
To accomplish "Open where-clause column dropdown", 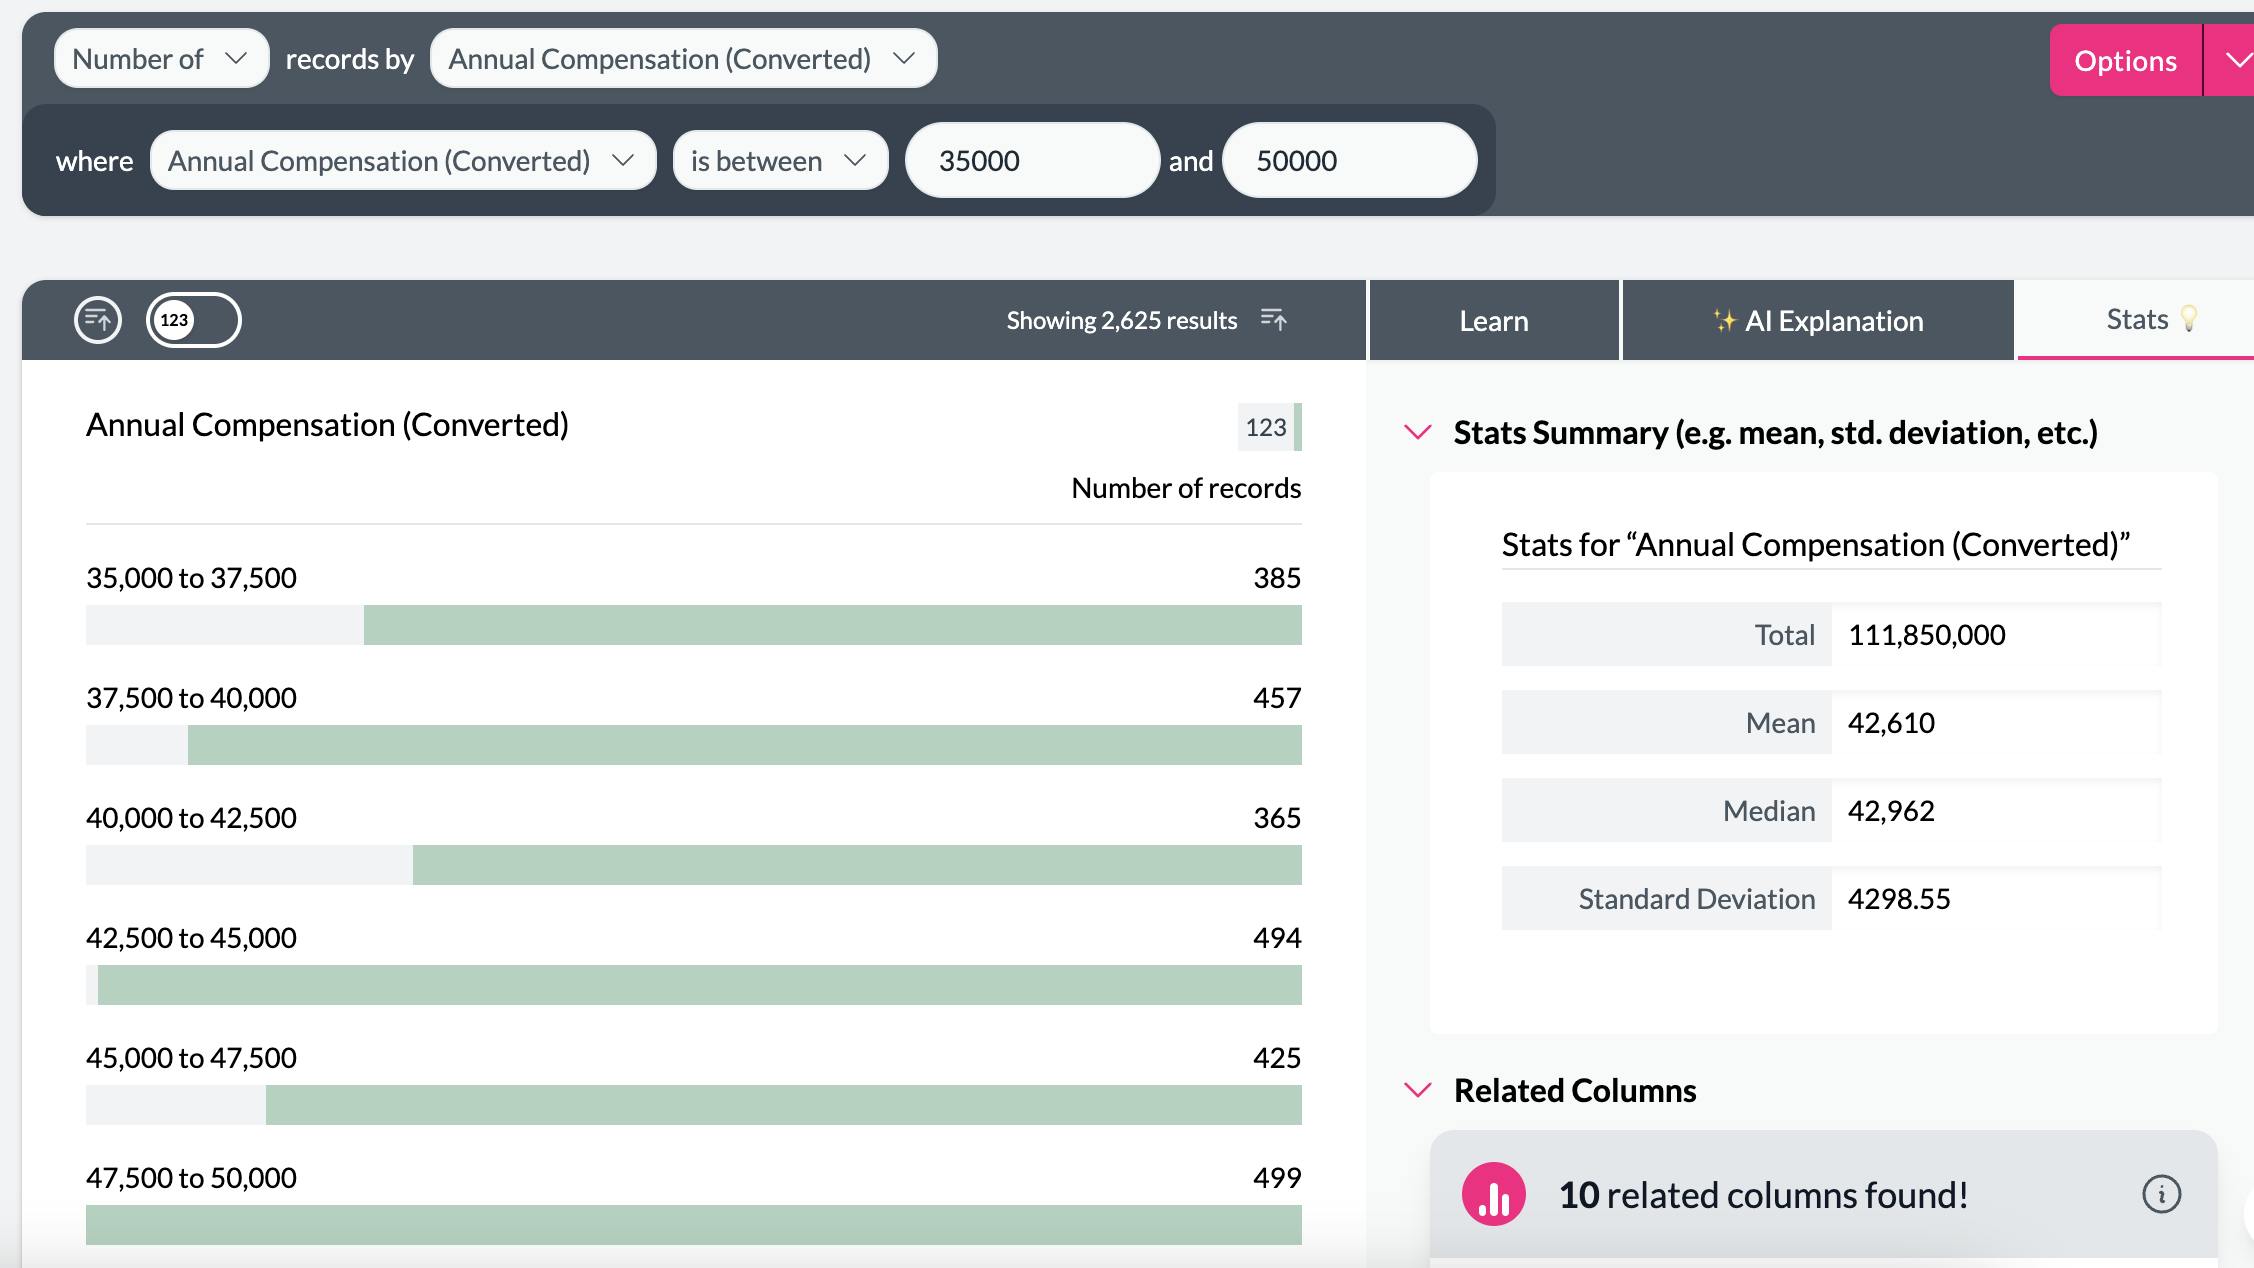I will (x=402, y=161).
